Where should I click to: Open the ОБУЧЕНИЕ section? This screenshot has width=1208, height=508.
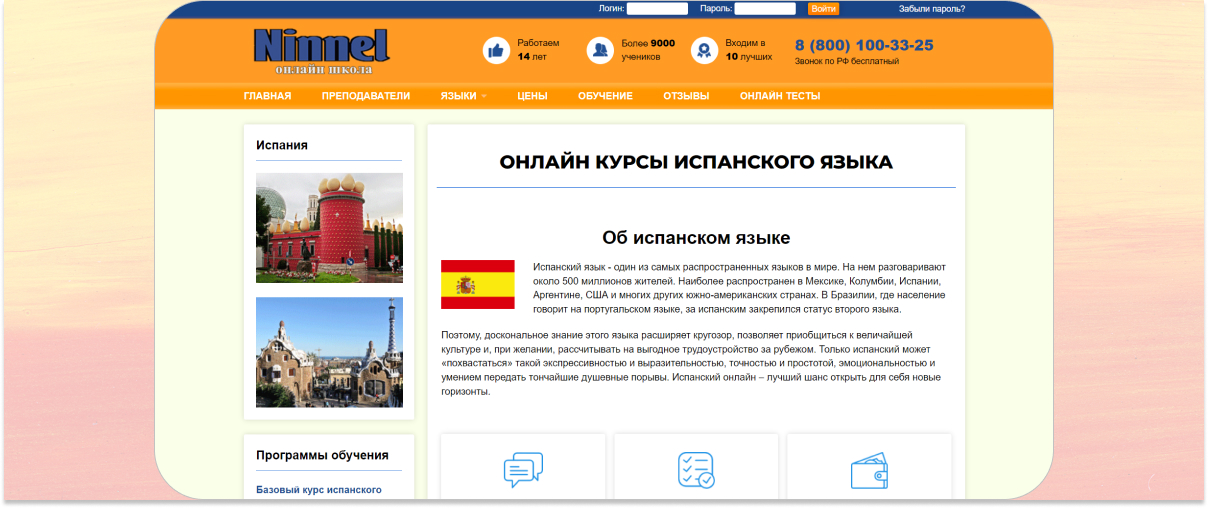(605, 96)
